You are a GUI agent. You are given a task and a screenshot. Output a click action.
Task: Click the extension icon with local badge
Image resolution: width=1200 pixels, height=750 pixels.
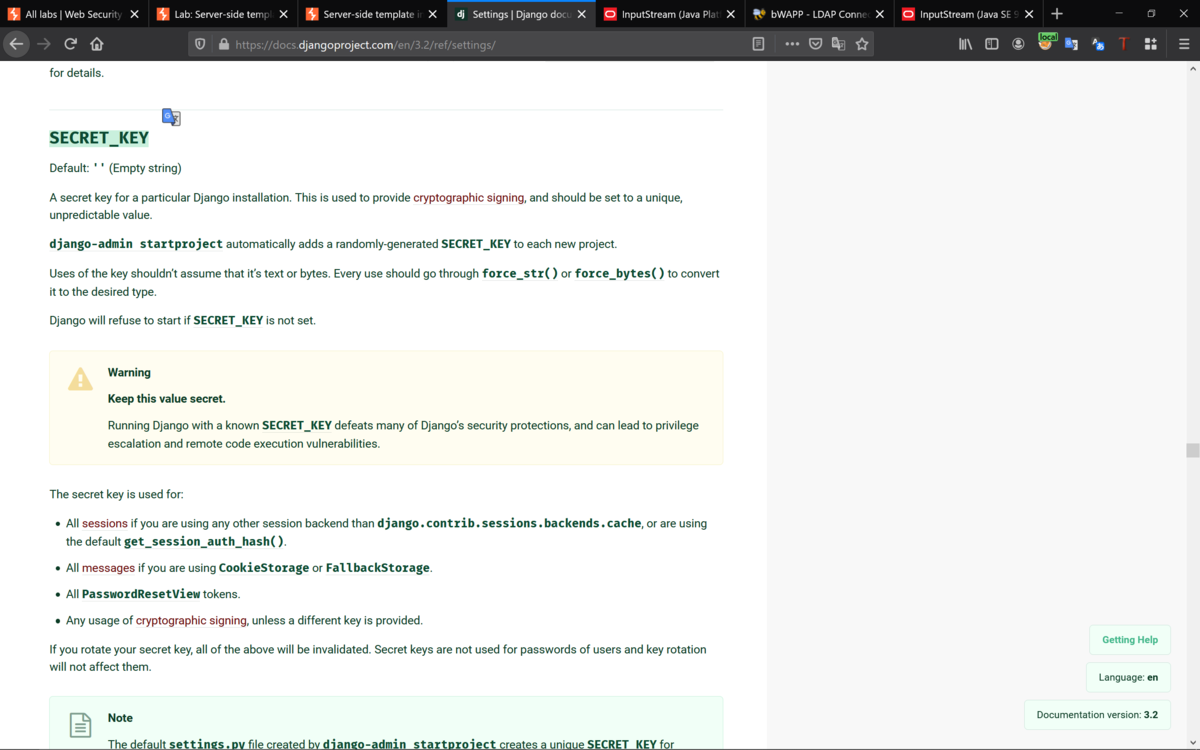[x=1046, y=43]
